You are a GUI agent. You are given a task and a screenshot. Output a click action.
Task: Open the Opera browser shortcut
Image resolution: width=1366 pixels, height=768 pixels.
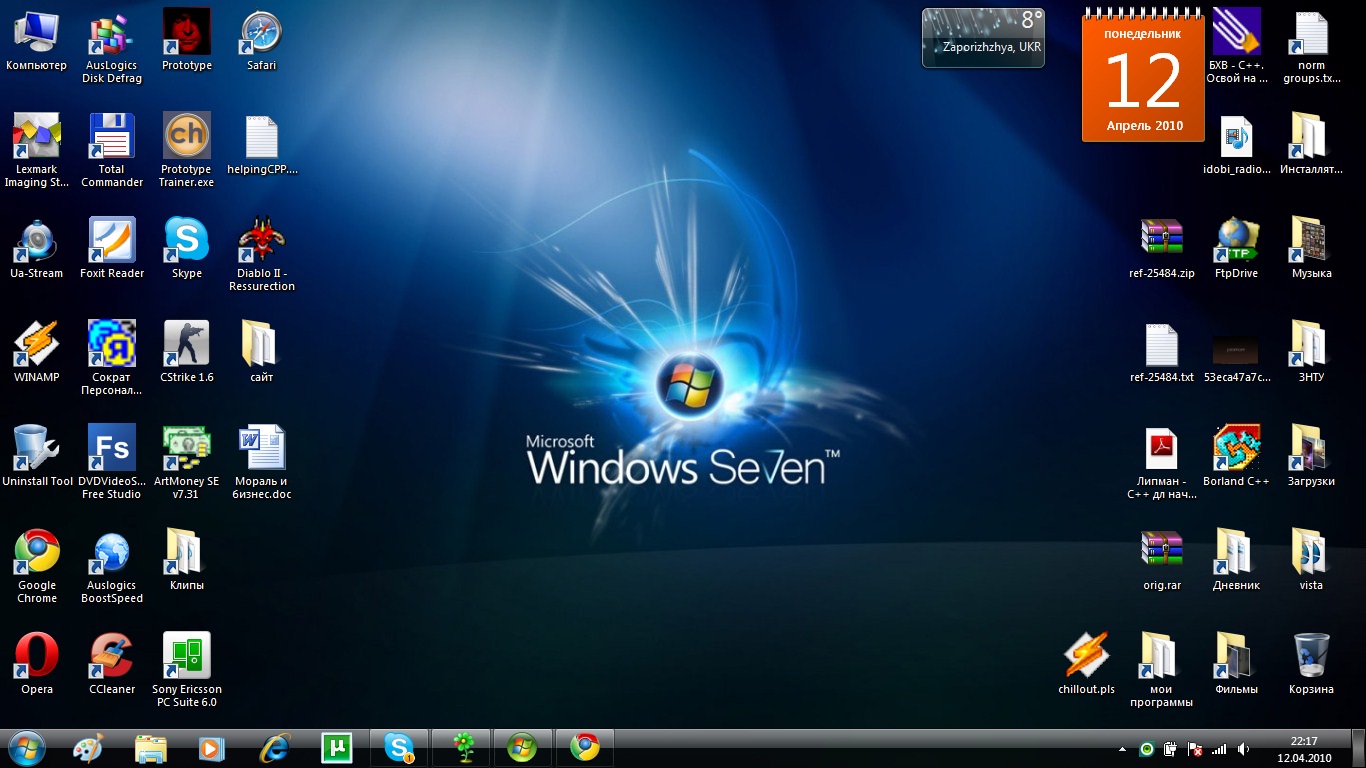click(36, 664)
